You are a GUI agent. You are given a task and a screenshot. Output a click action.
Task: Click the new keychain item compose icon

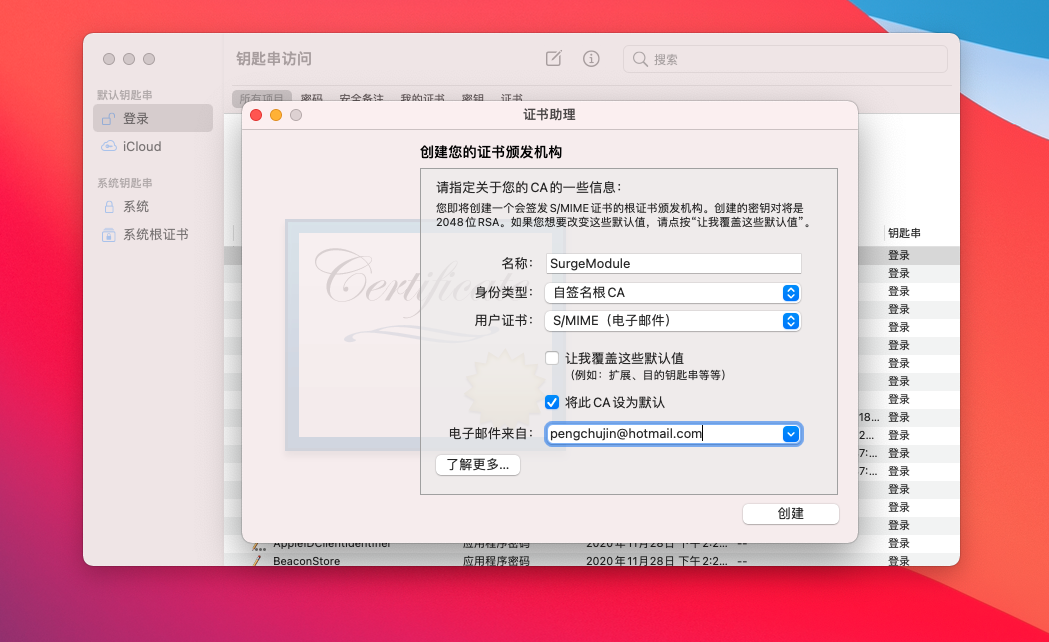pos(553,59)
